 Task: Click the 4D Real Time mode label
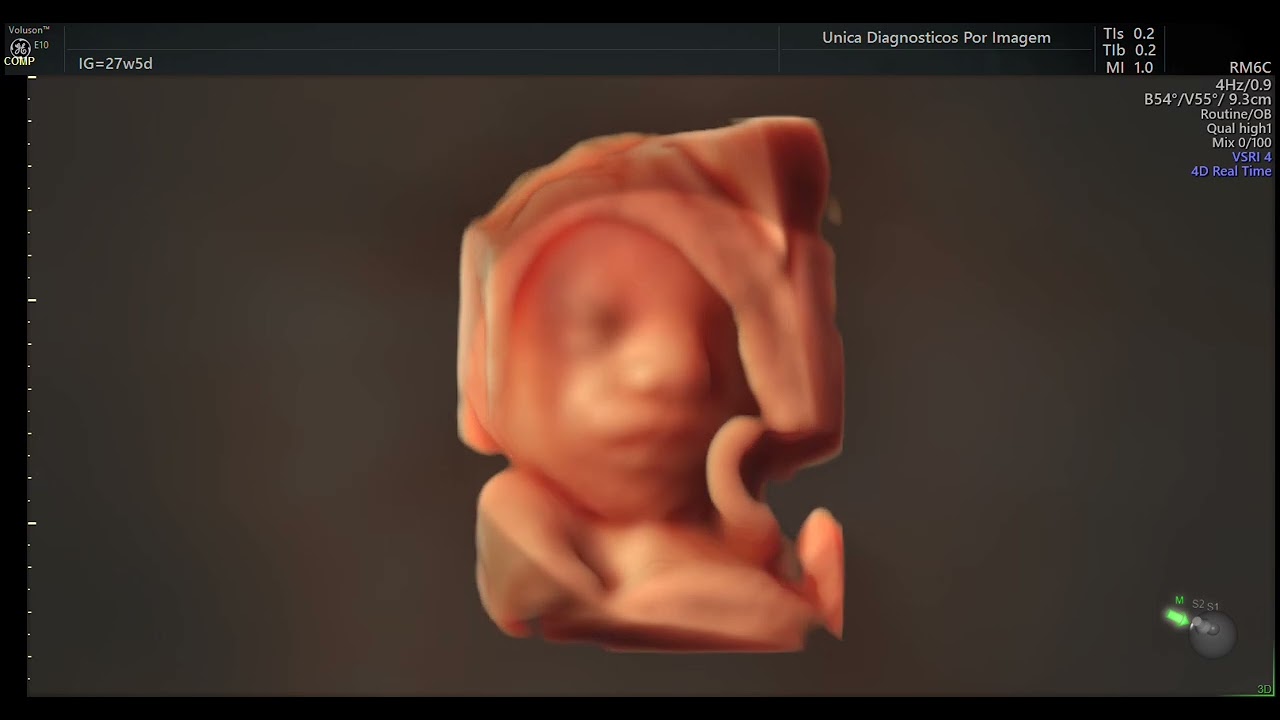[x=1231, y=171]
